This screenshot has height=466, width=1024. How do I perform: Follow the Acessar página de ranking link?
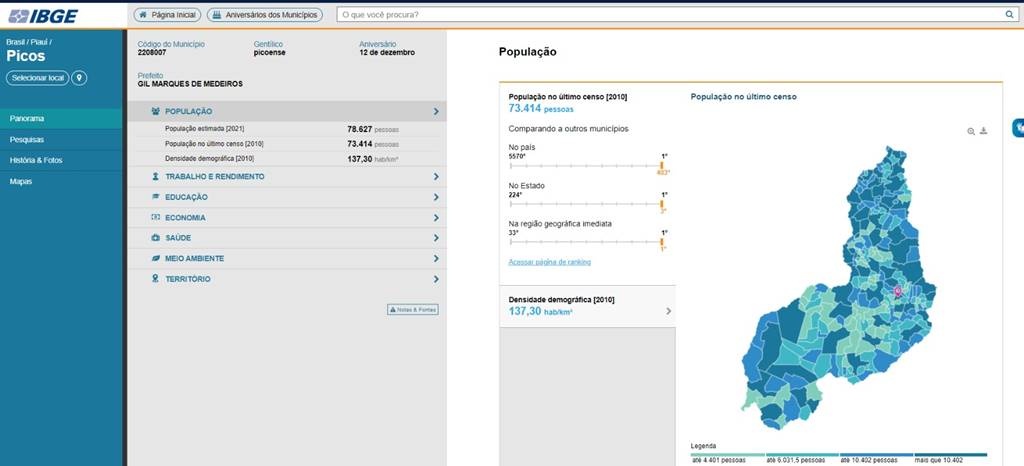(549, 262)
